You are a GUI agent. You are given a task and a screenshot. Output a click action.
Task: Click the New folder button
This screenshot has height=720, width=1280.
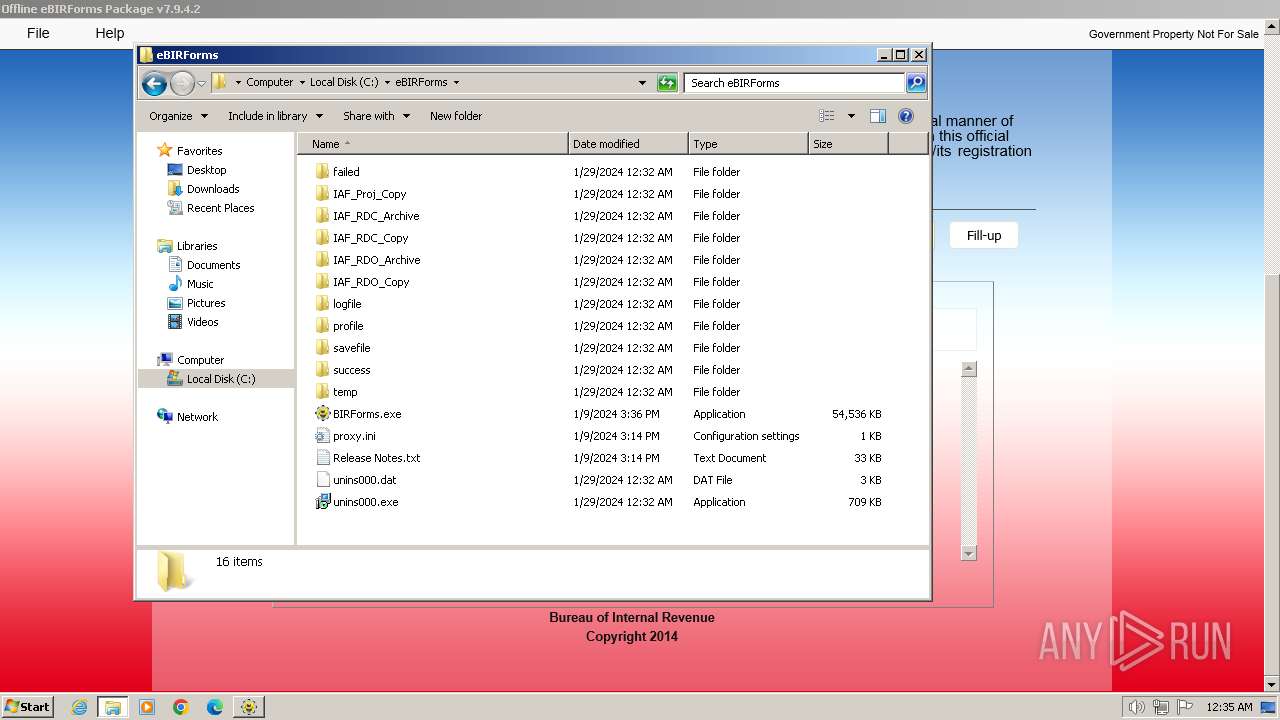456,116
